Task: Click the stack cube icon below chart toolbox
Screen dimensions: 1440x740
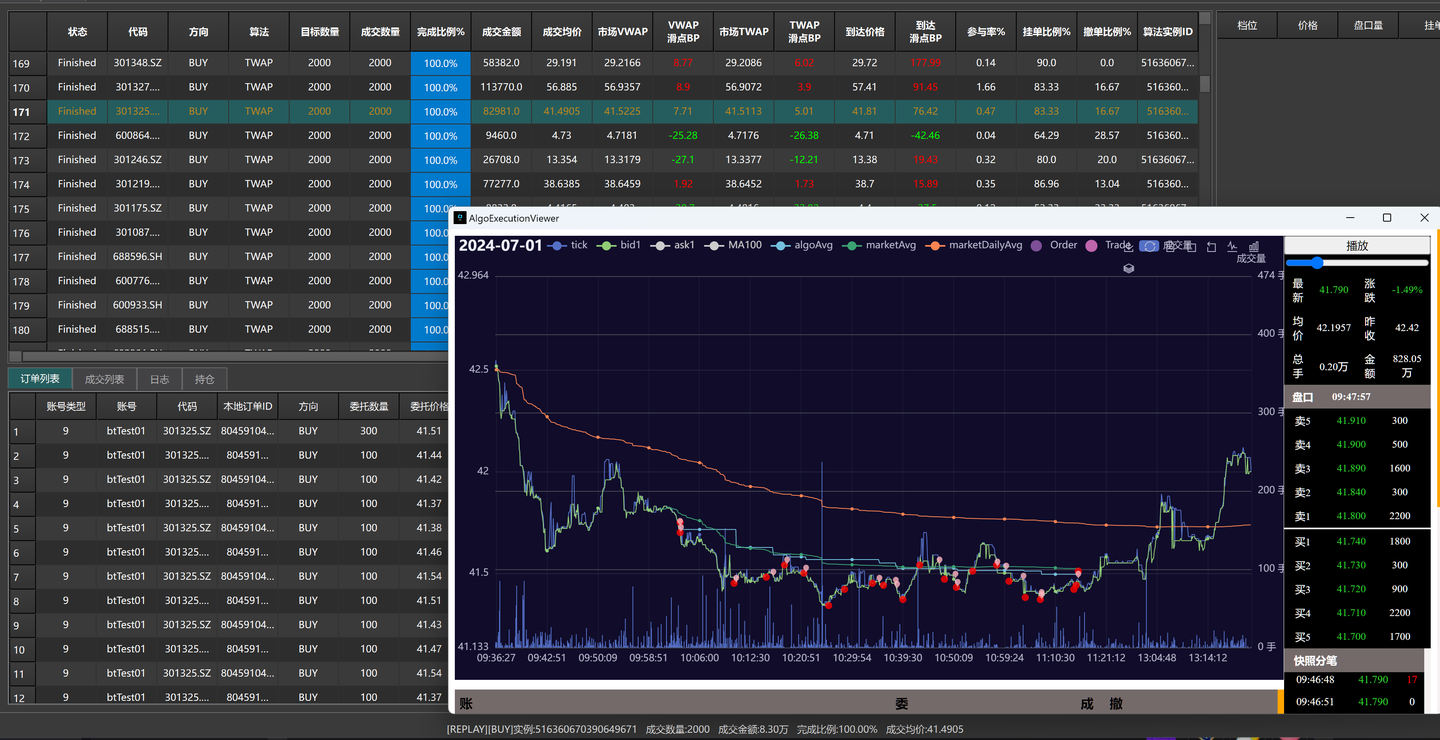Action: [1129, 268]
